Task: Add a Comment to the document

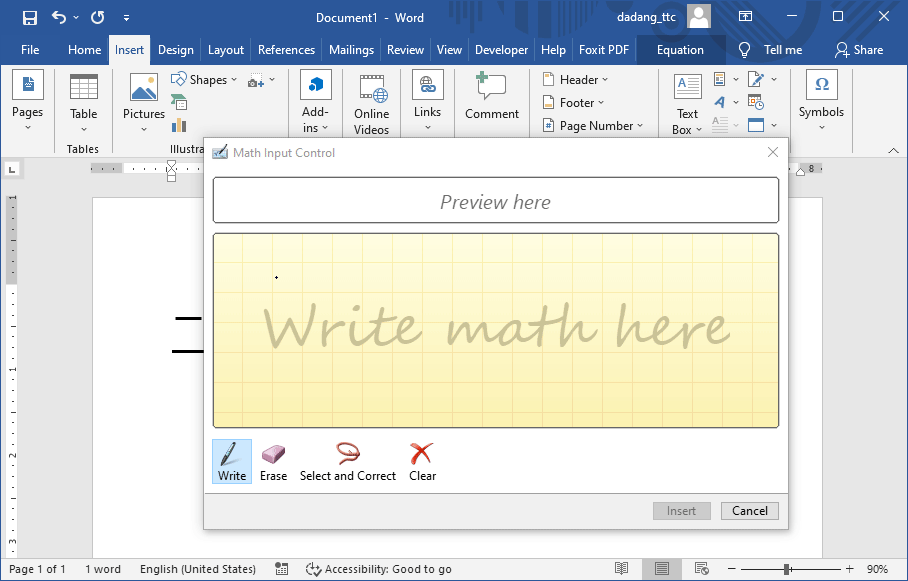Action: [491, 101]
